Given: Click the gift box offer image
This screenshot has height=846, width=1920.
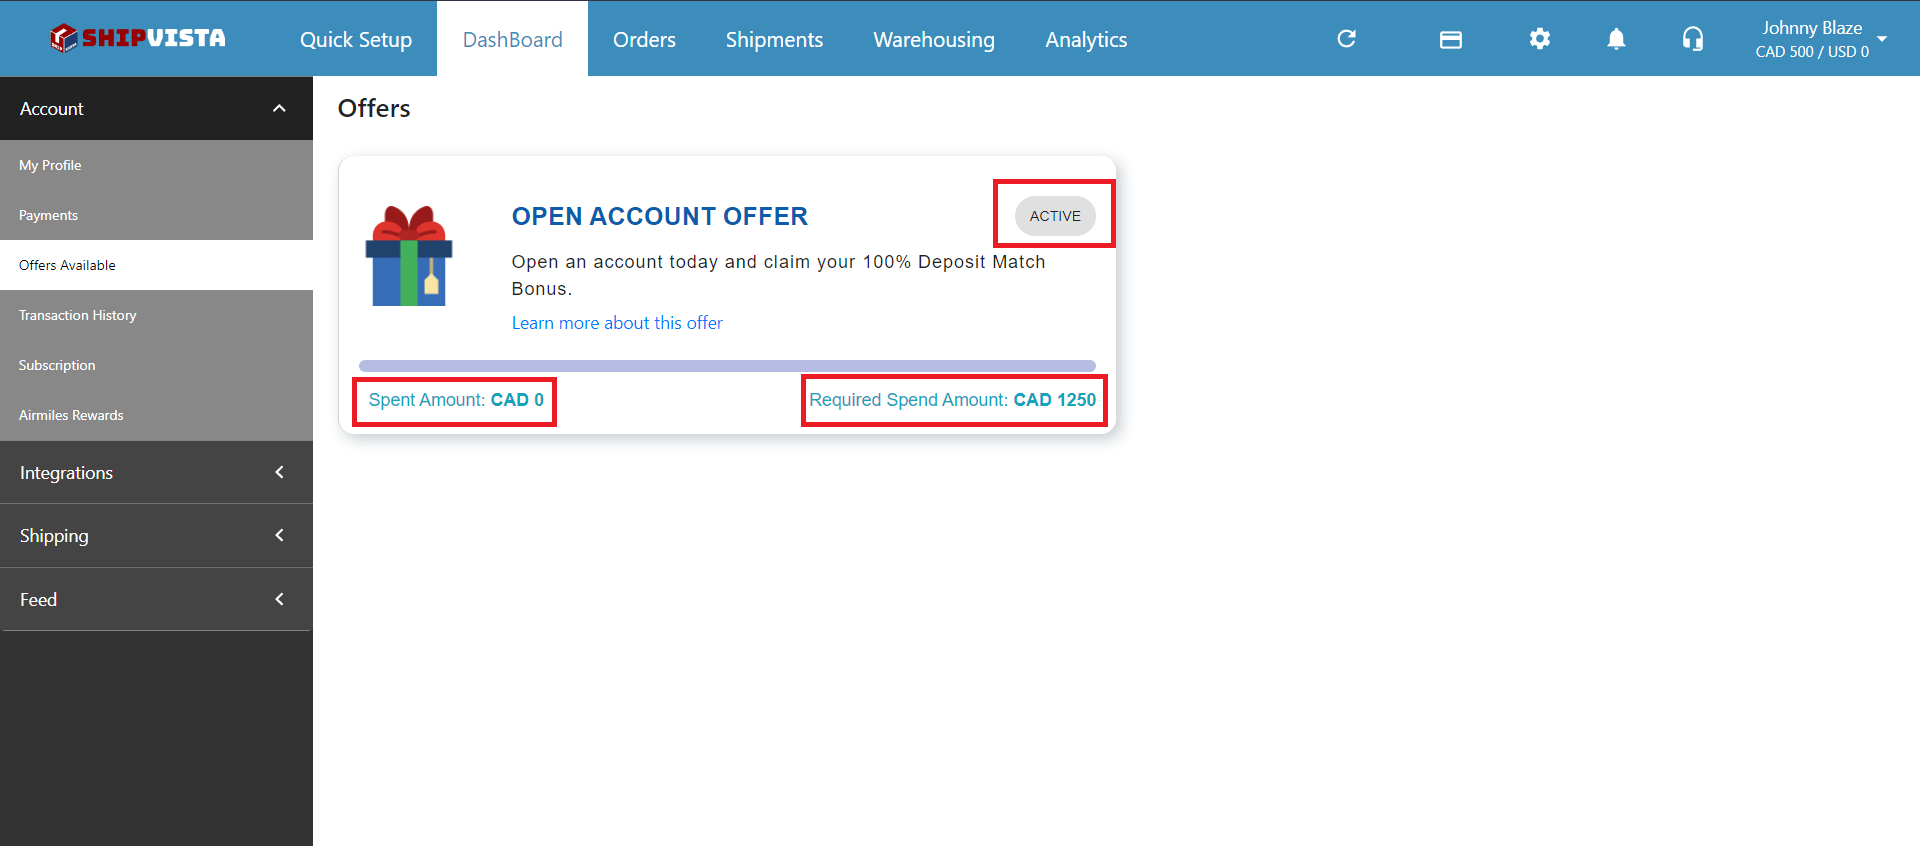Looking at the screenshot, I should point(409,256).
